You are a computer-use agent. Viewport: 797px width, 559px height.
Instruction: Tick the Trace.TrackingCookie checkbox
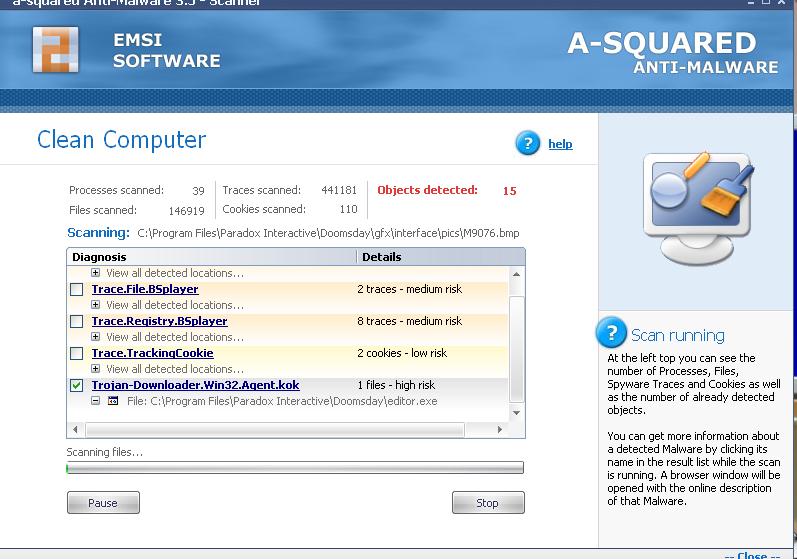pos(76,354)
